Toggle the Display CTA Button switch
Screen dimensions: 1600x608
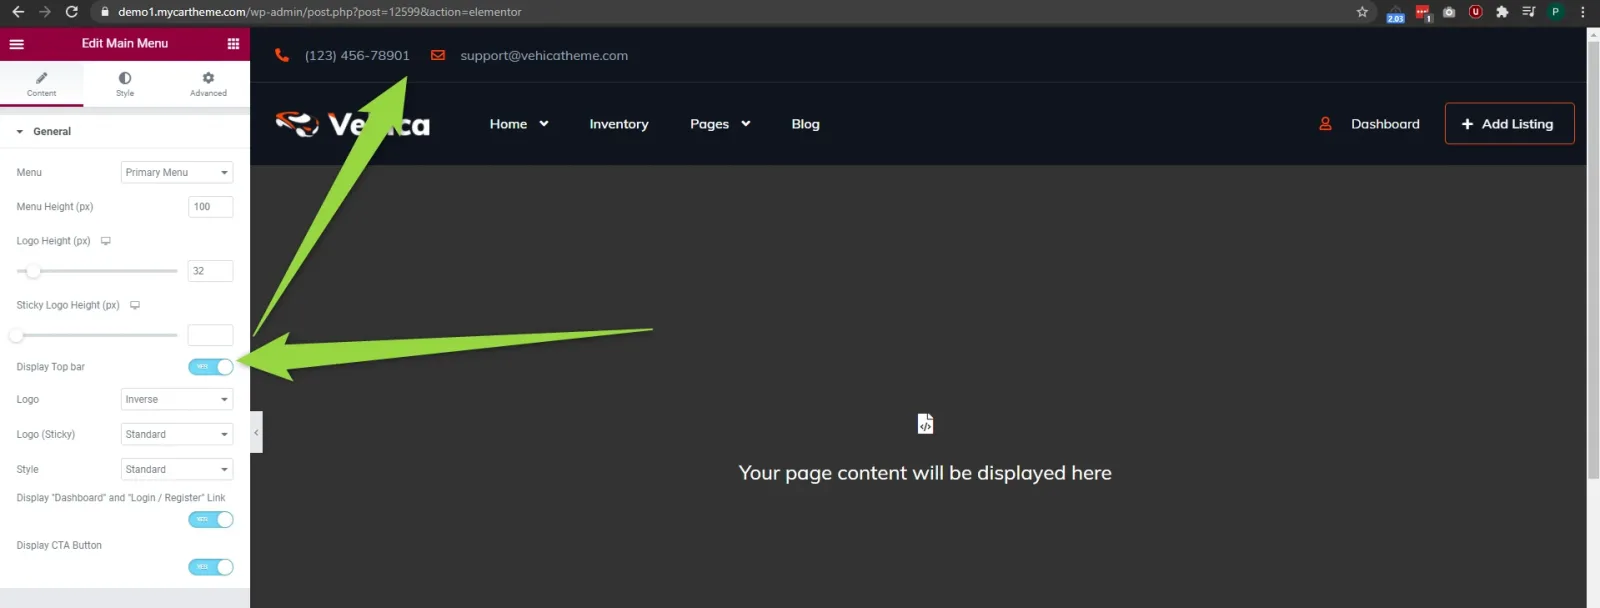click(x=211, y=568)
